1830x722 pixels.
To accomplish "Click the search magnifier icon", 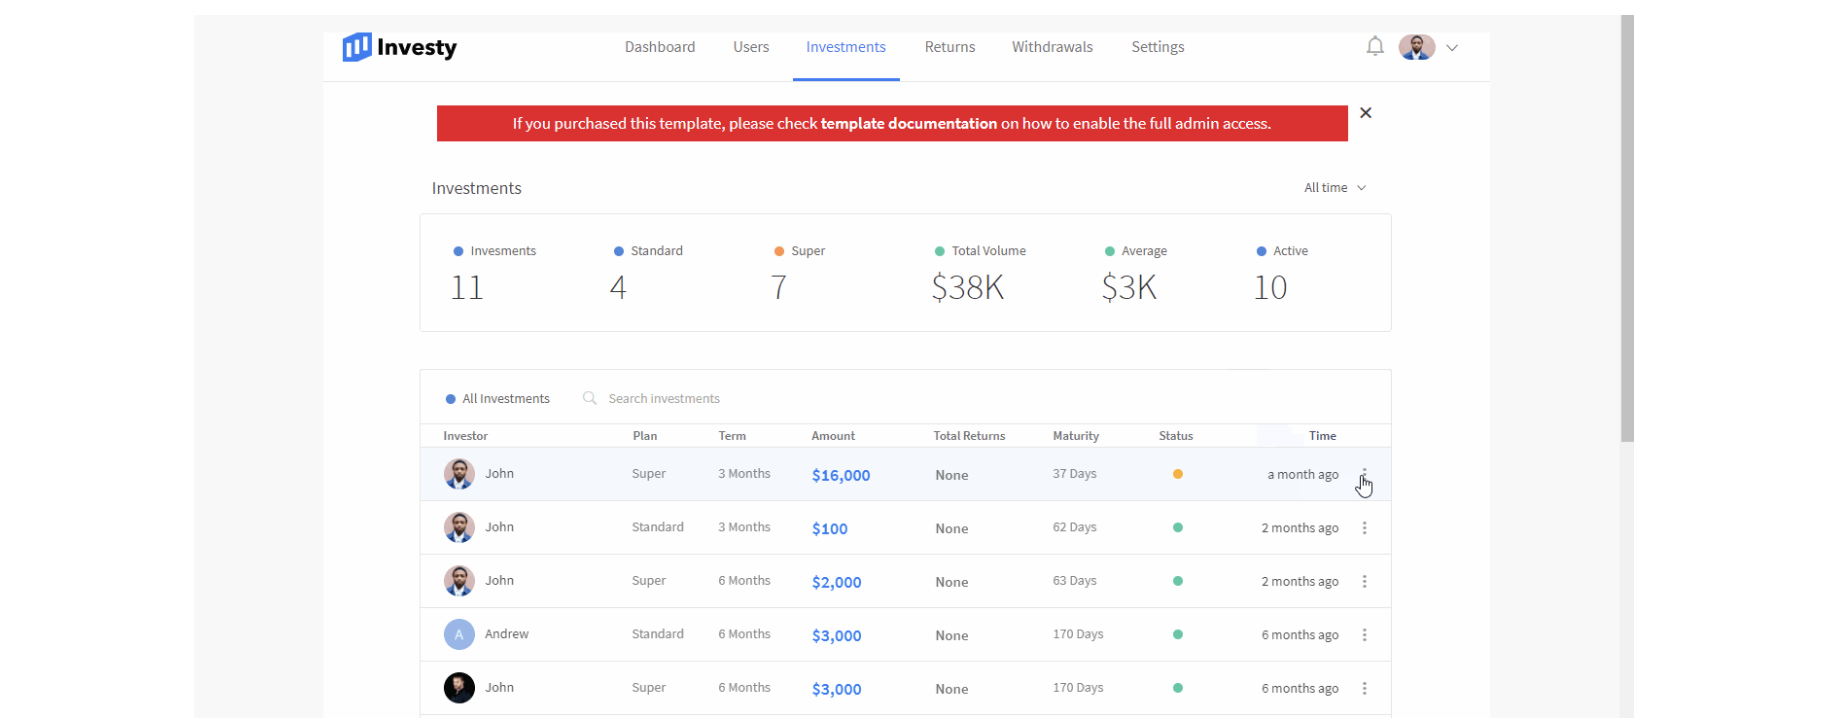I will point(590,398).
